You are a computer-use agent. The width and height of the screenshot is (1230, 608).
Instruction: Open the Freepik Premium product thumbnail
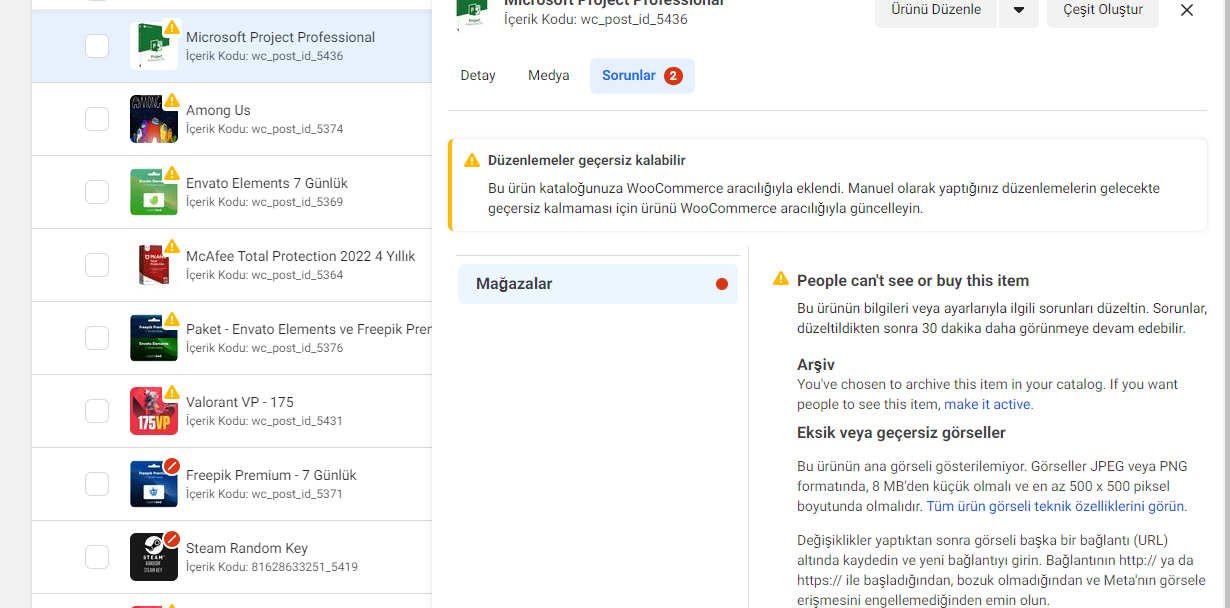click(154, 484)
